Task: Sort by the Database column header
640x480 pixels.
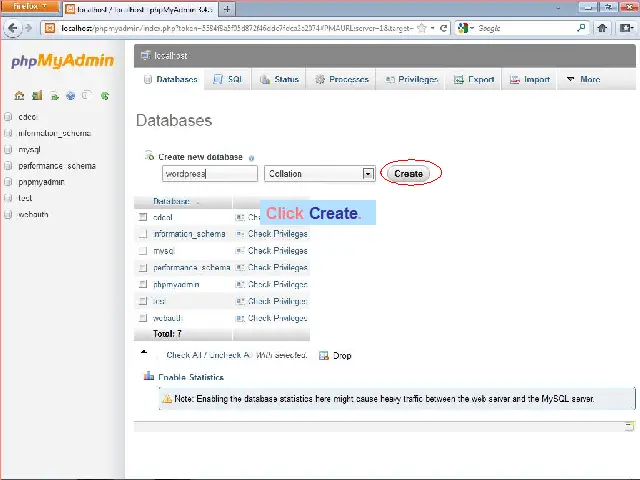Action: pos(171,201)
